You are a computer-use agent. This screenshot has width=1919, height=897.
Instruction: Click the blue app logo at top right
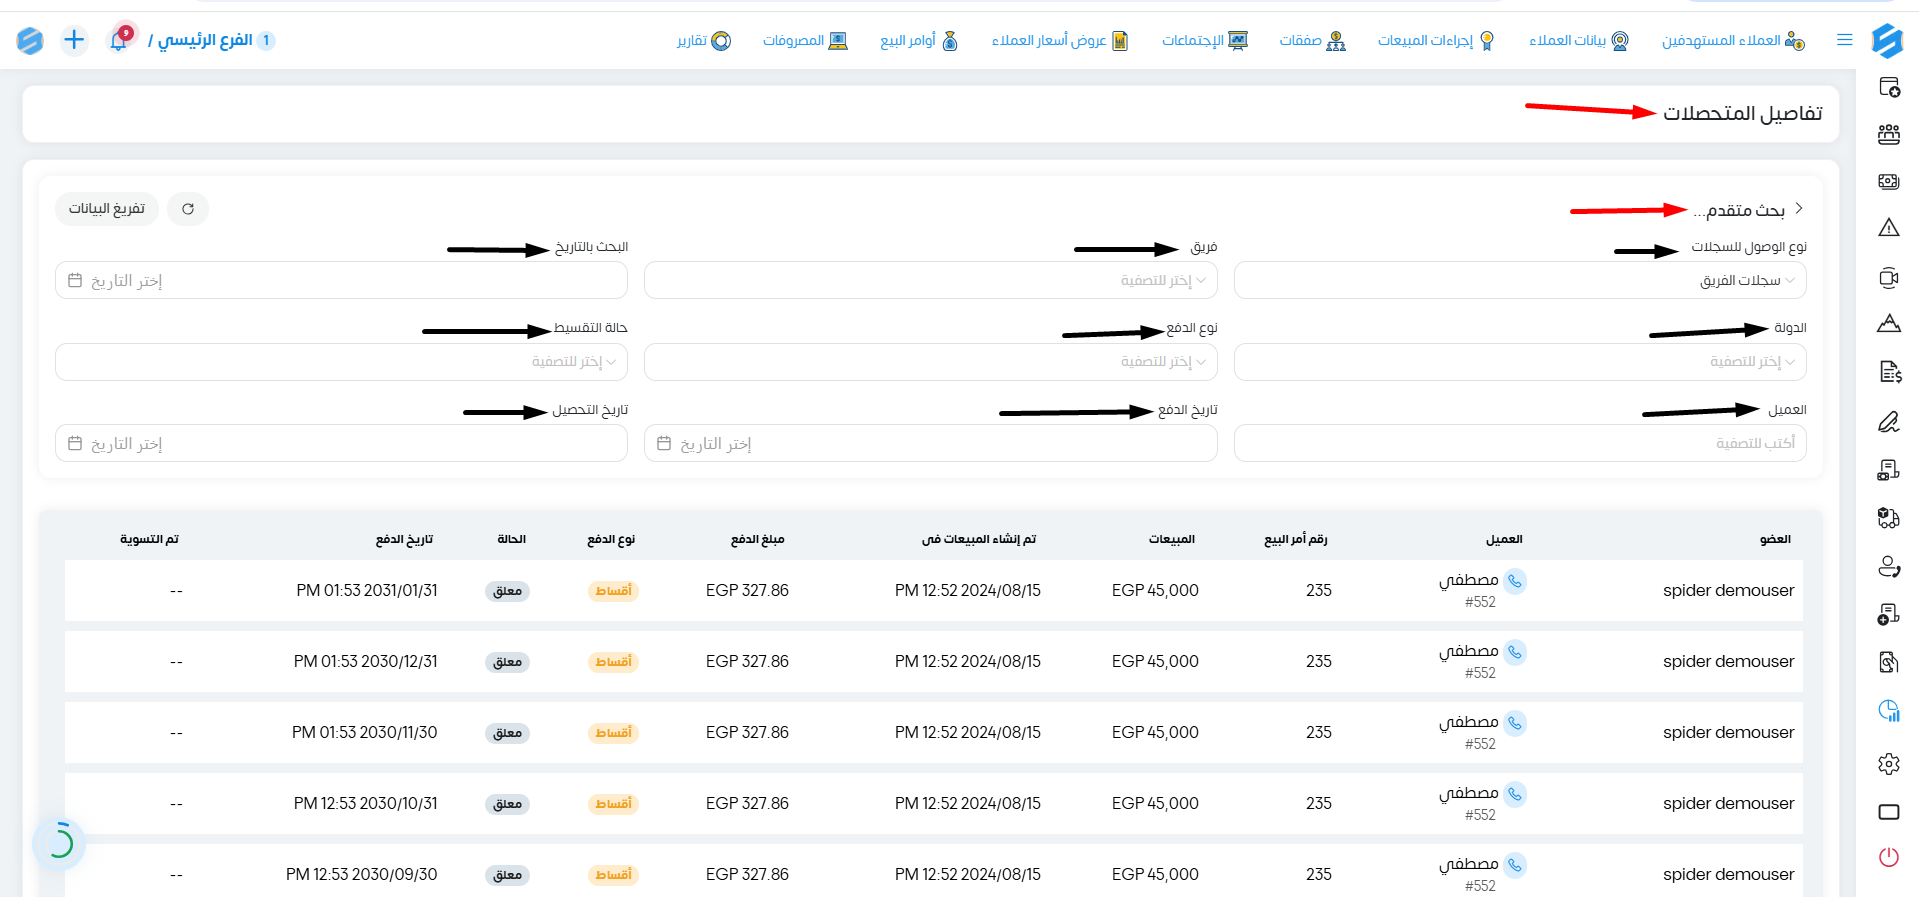(1887, 40)
